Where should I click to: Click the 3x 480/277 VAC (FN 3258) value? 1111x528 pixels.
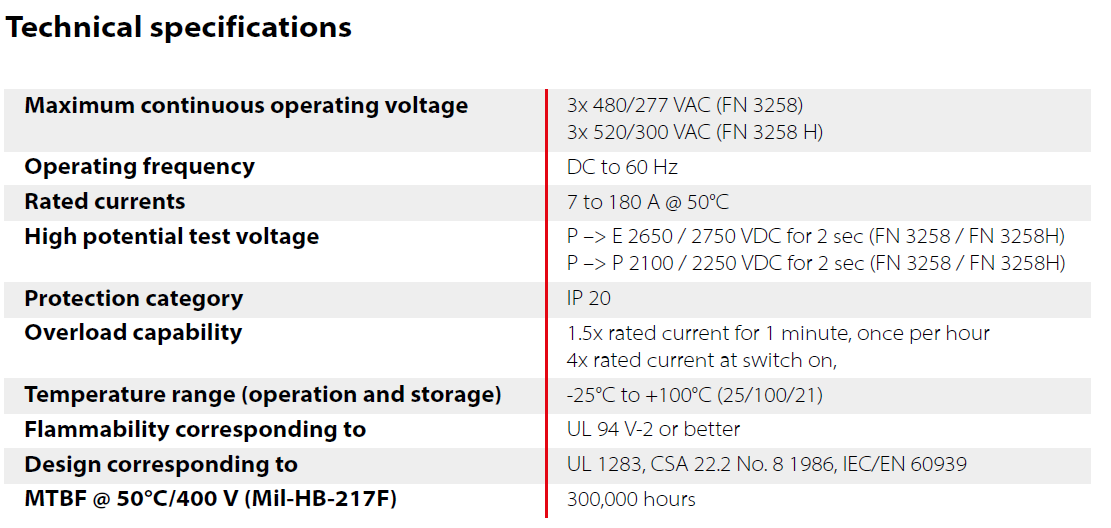tap(684, 106)
